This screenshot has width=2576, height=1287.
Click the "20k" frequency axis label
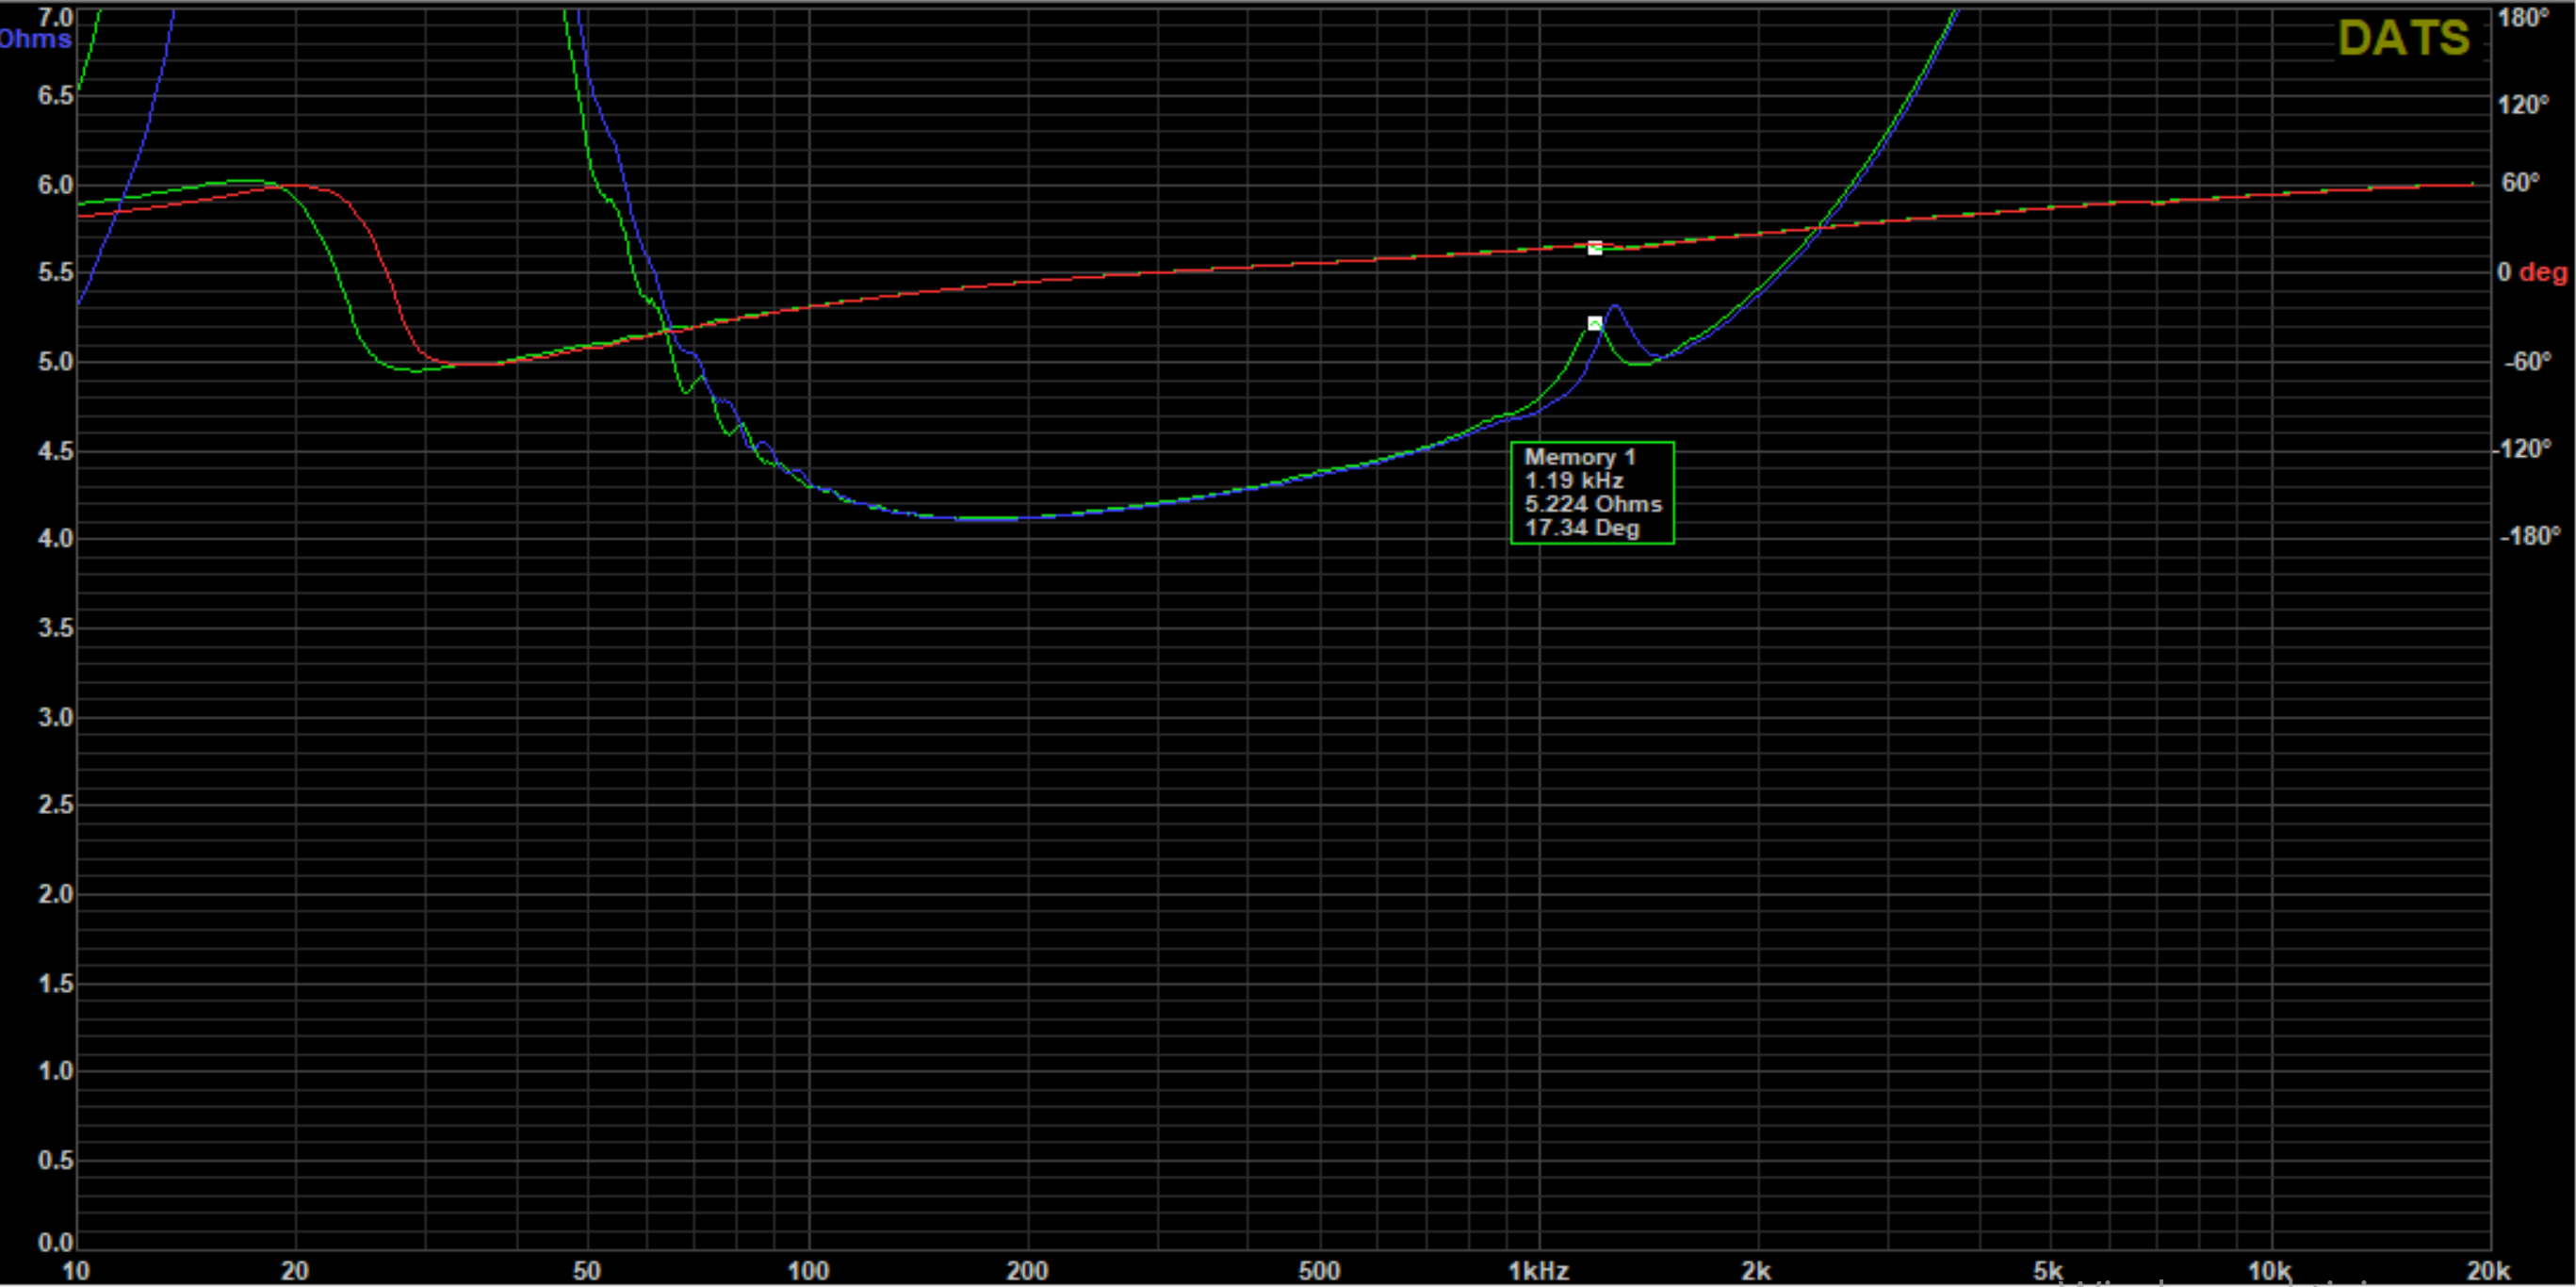coord(2488,1271)
